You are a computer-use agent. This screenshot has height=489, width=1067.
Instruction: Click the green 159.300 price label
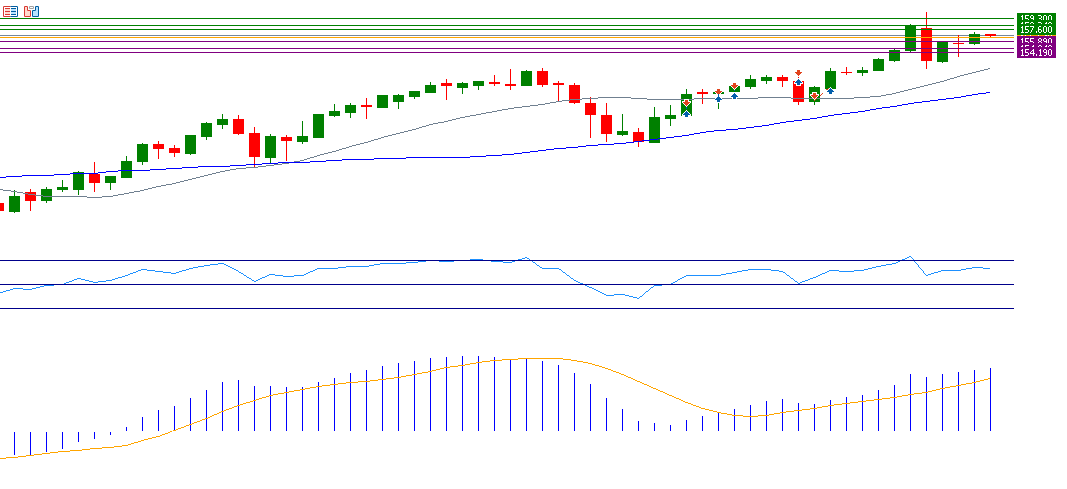[1035, 19]
